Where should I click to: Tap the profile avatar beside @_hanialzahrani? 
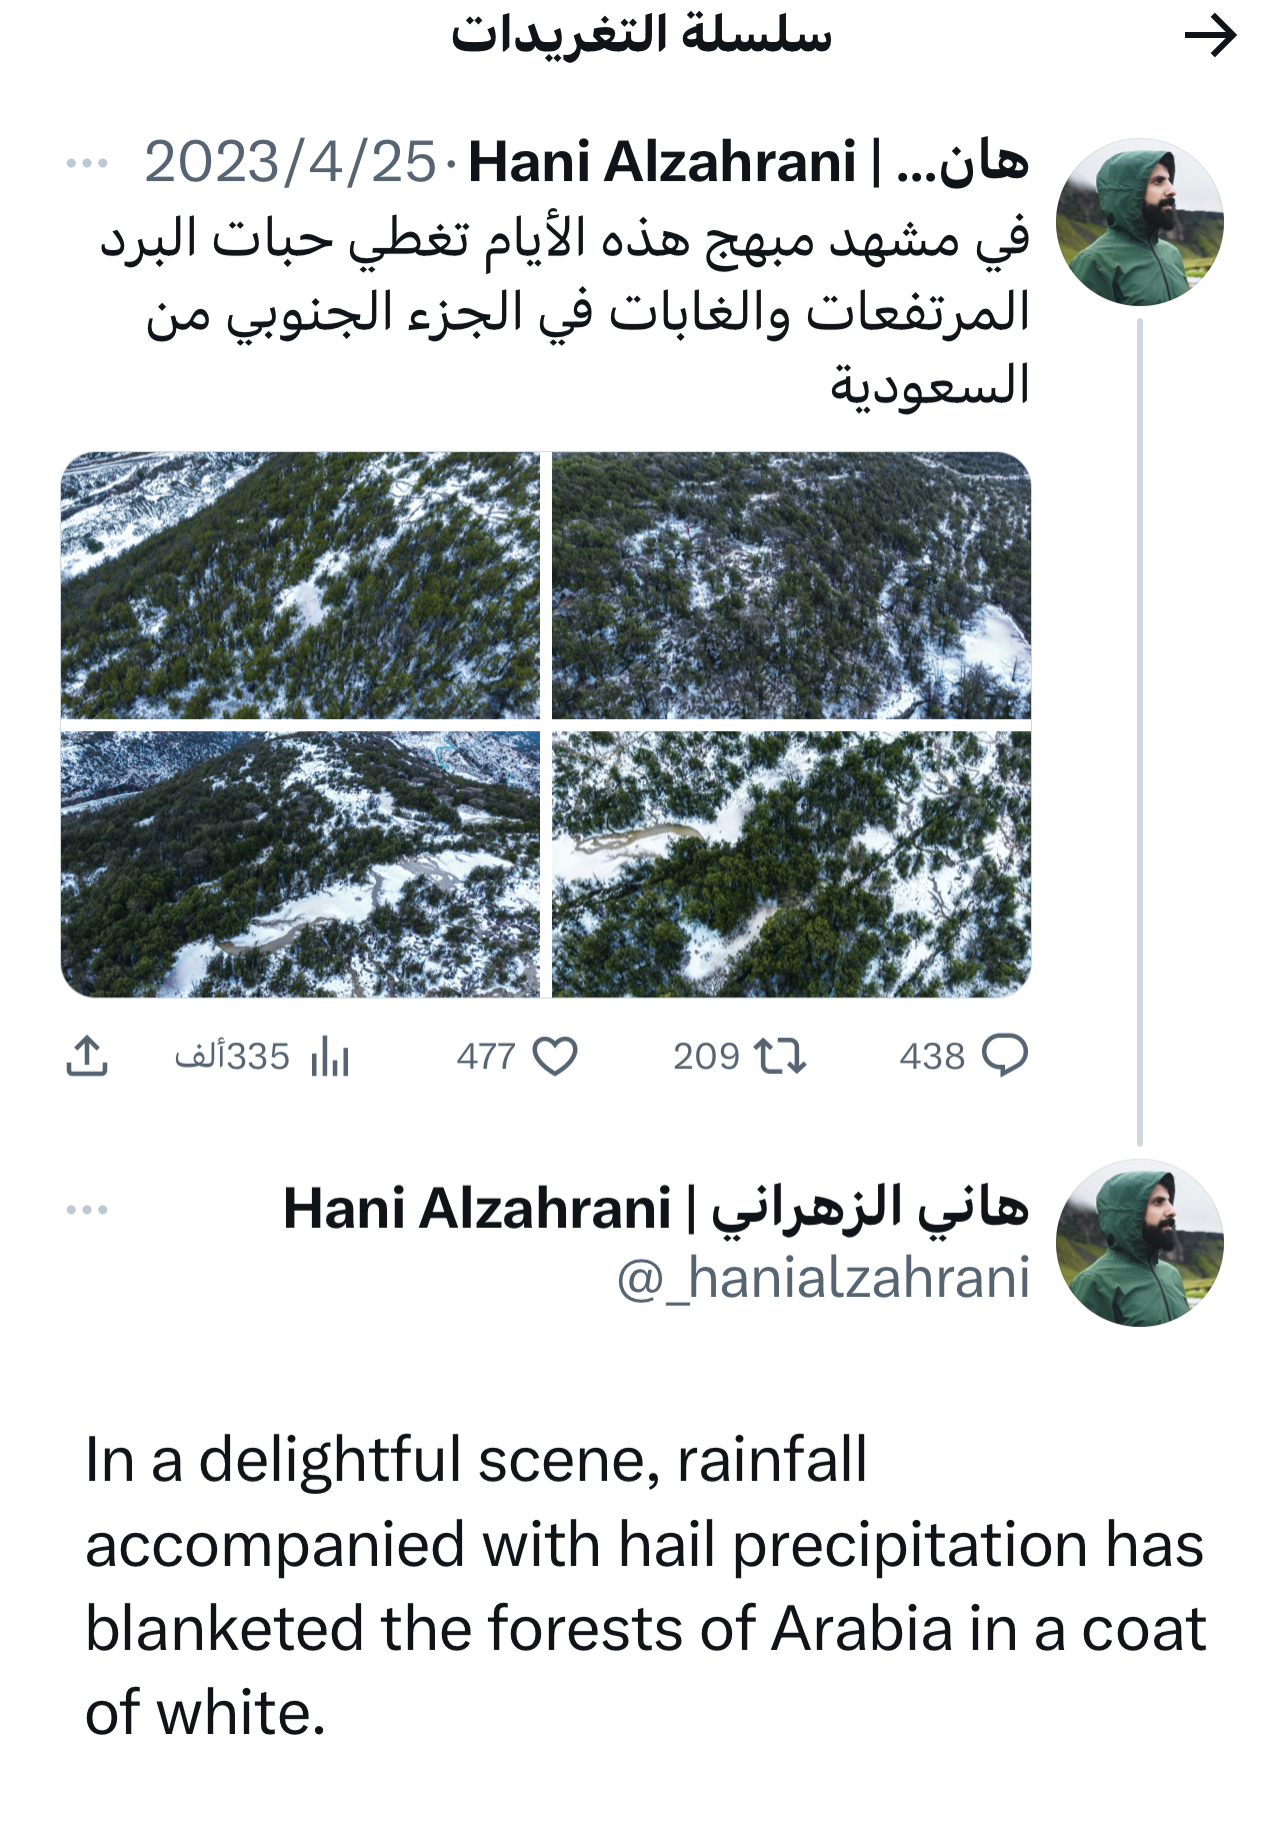[1140, 1243]
